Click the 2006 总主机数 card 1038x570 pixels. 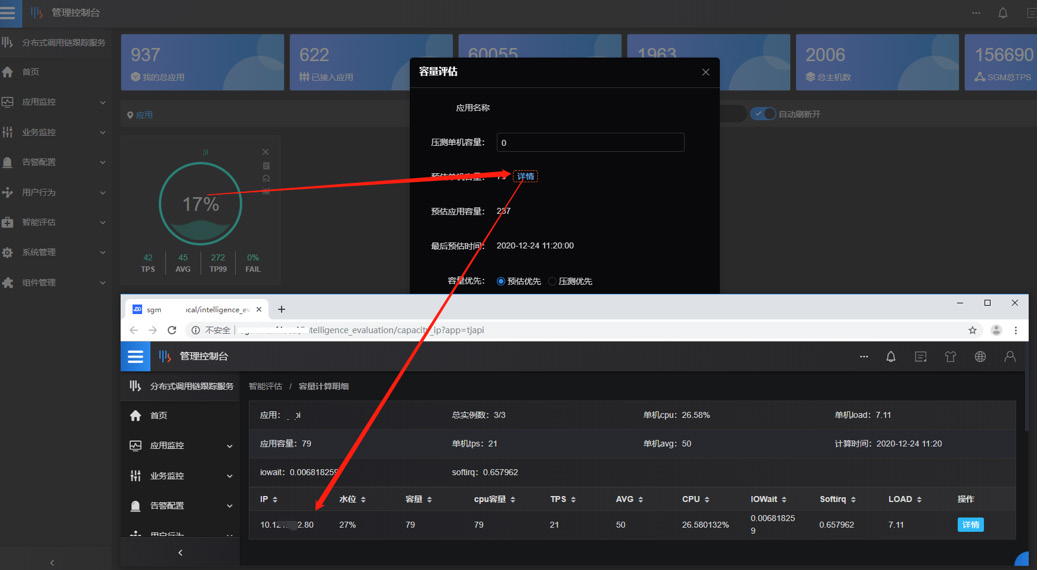click(x=877, y=62)
